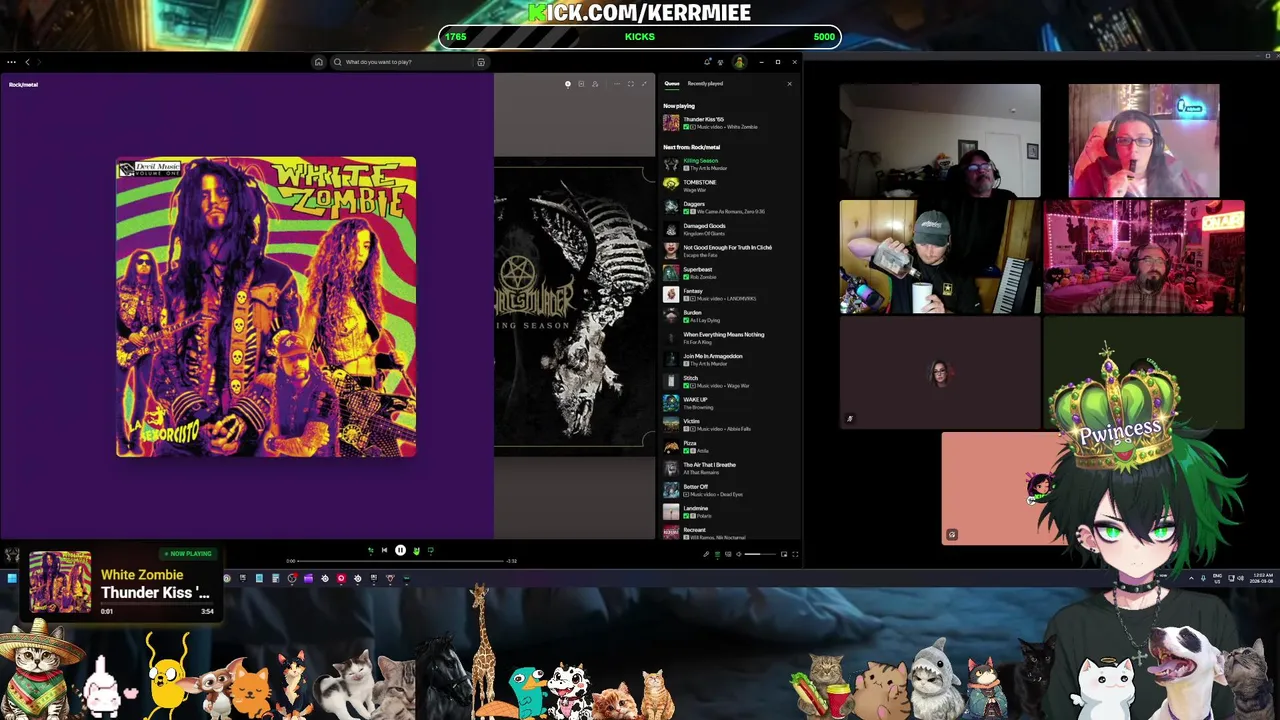Click the search magnifier icon in Spotify
Image resolution: width=1280 pixels, height=720 pixels.
[x=337, y=62]
